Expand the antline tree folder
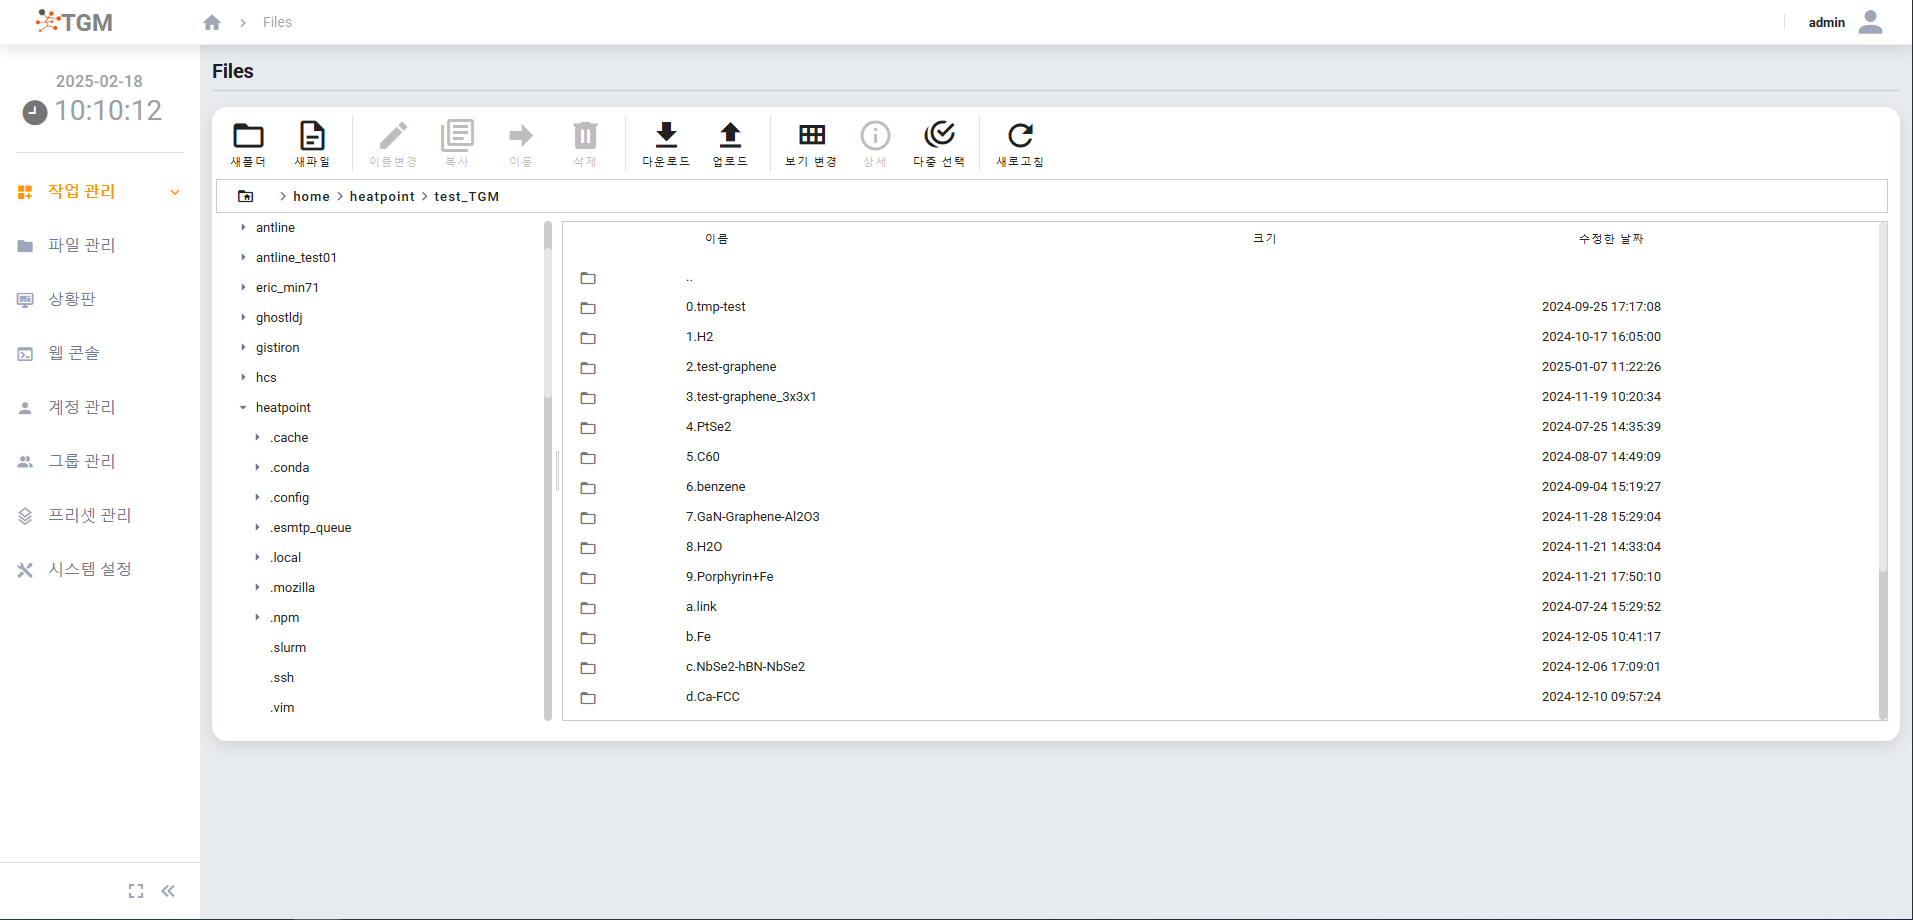The height and width of the screenshot is (920, 1913). click(x=243, y=228)
